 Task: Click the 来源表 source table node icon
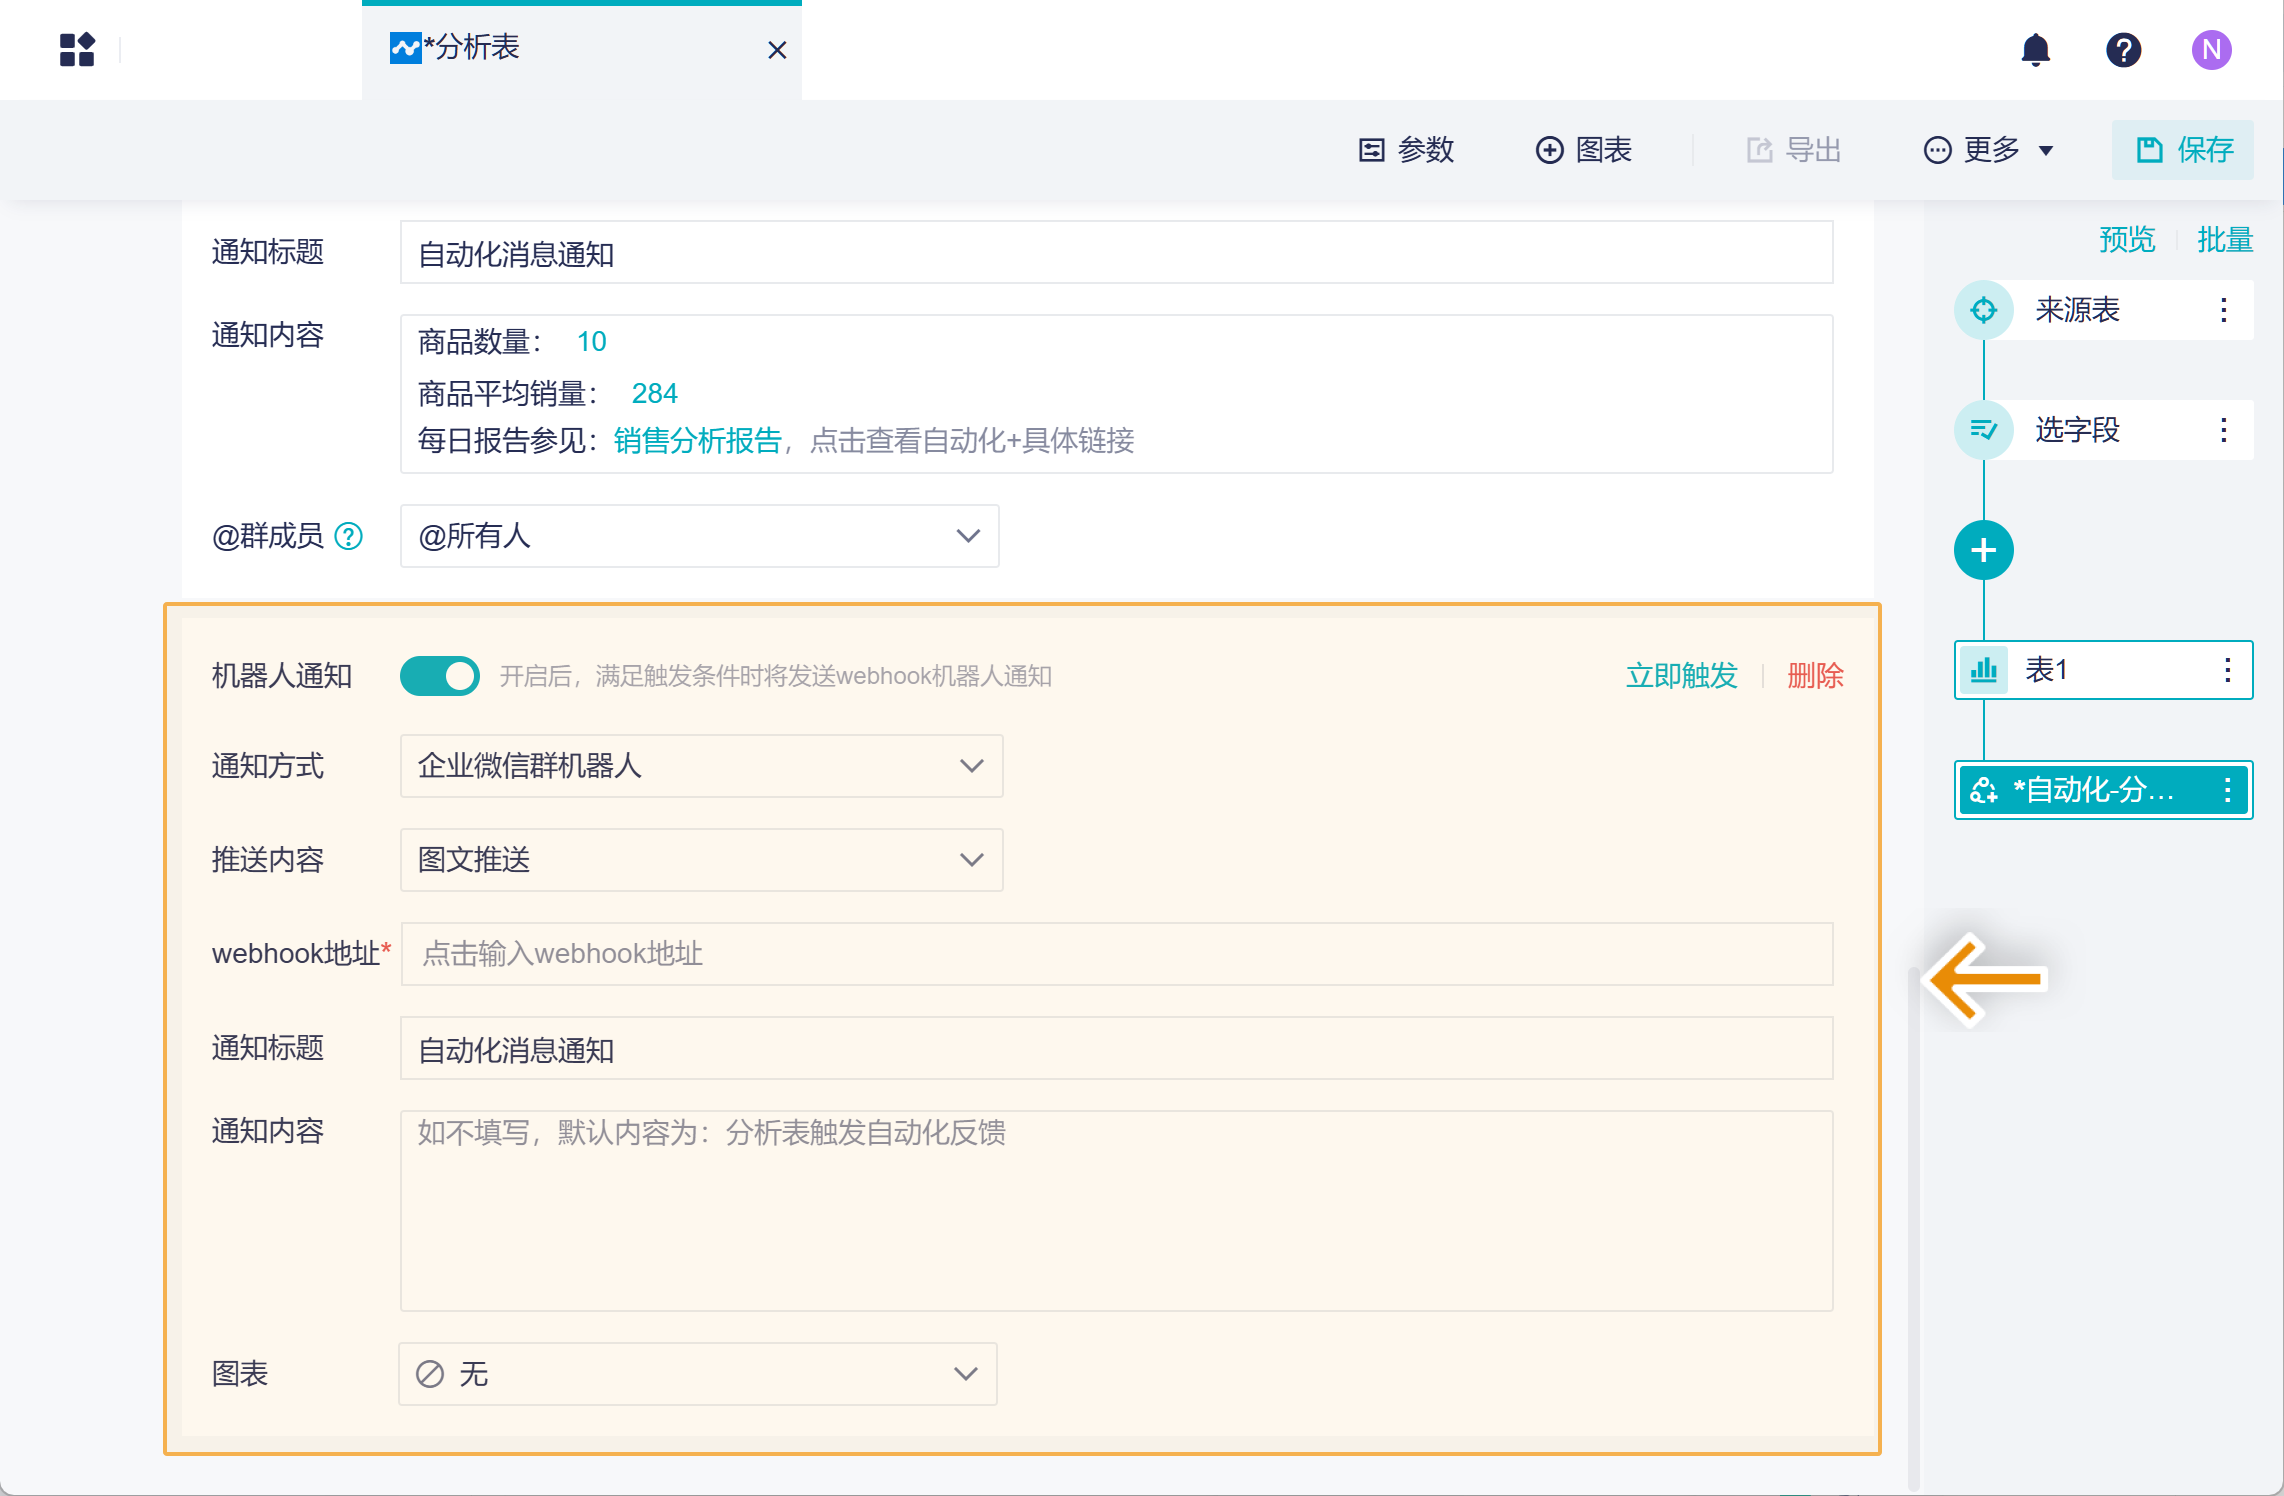click(x=1983, y=310)
